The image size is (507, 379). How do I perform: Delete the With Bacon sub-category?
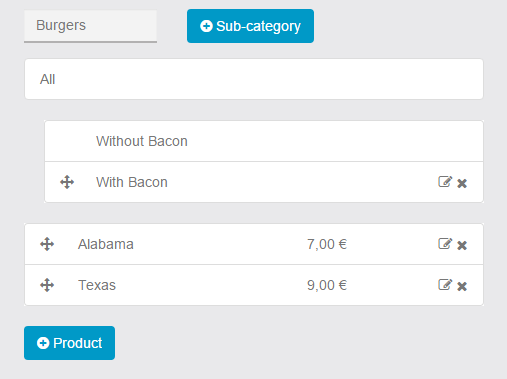pos(462,183)
